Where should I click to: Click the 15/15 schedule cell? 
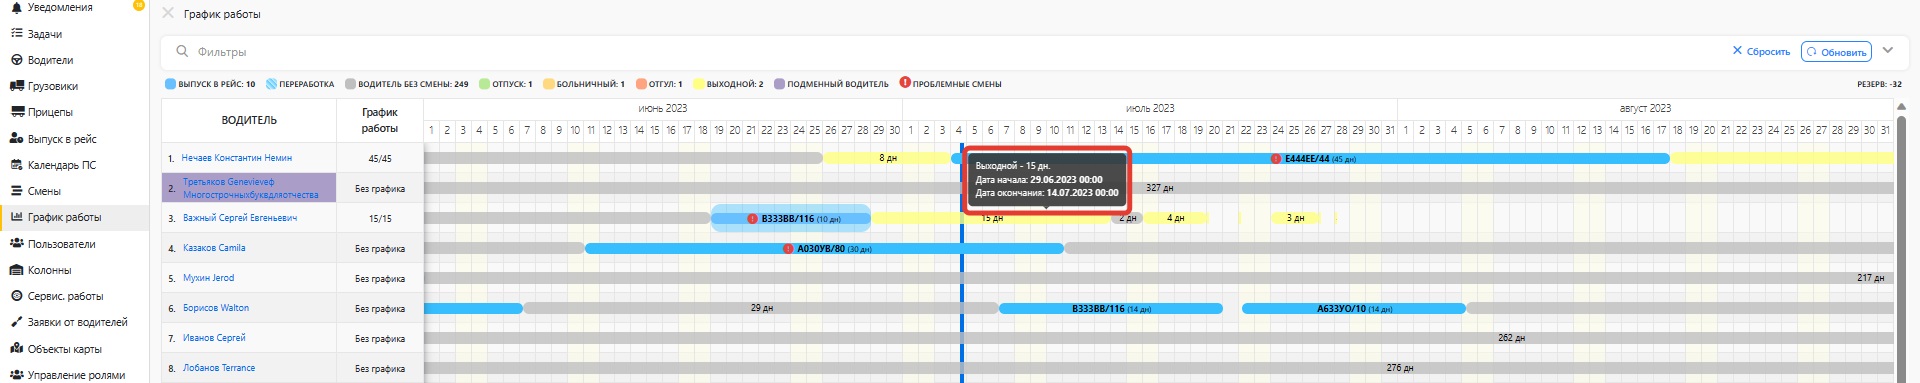pyautogui.click(x=380, y=218)
